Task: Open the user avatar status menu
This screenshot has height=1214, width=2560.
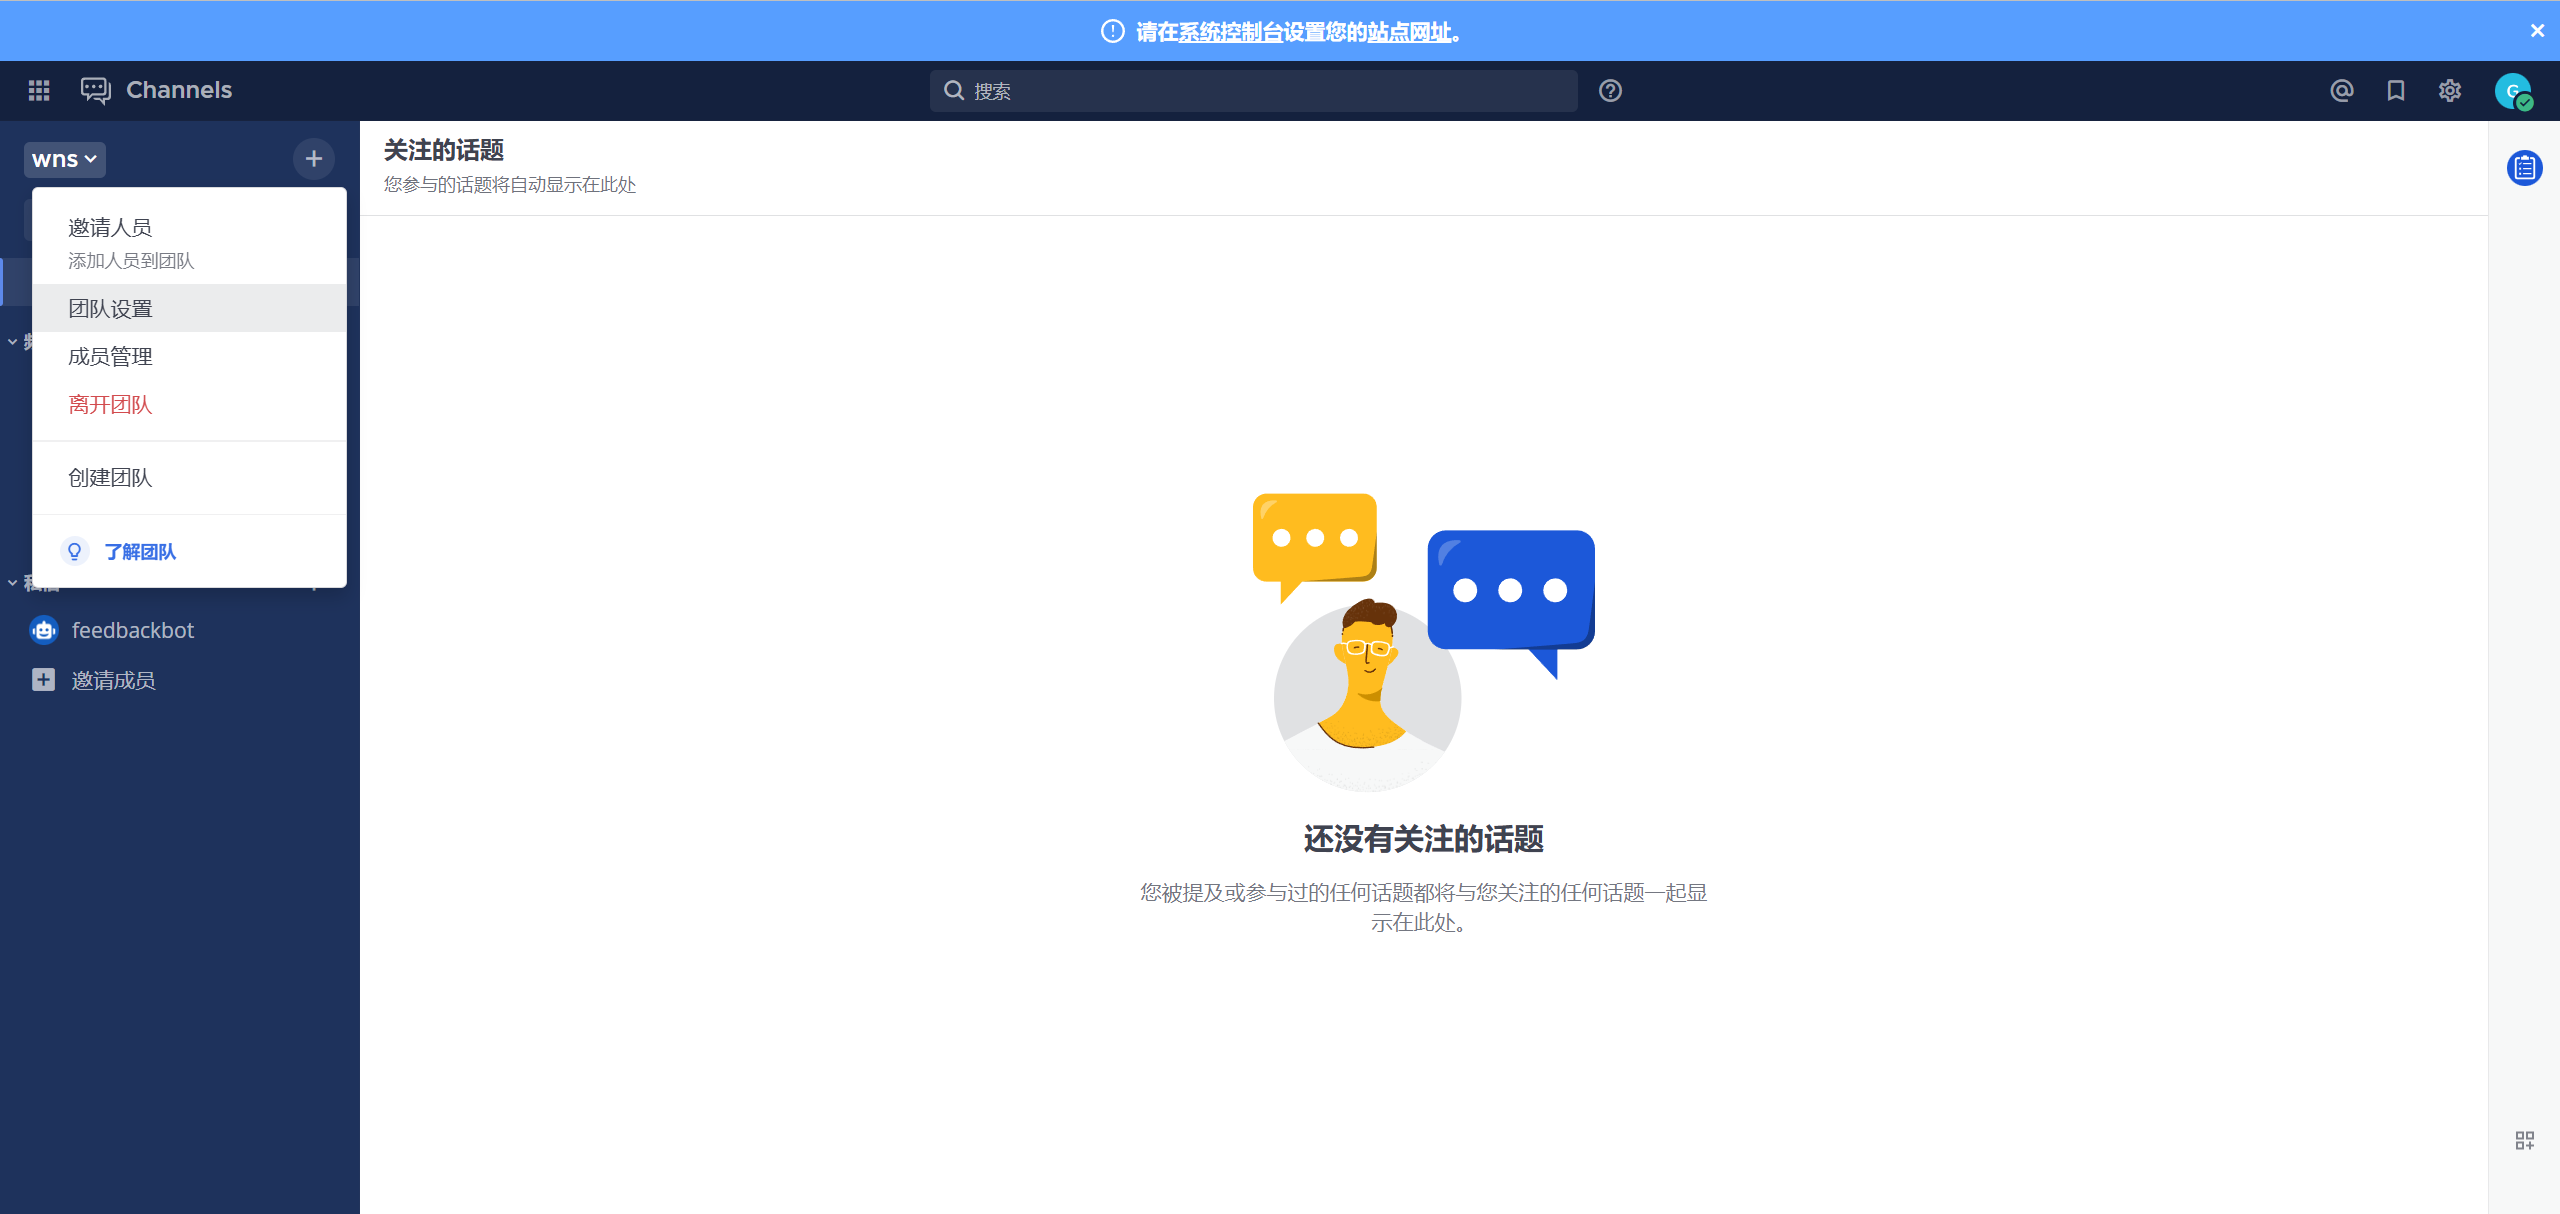Action: (2512, 91)
